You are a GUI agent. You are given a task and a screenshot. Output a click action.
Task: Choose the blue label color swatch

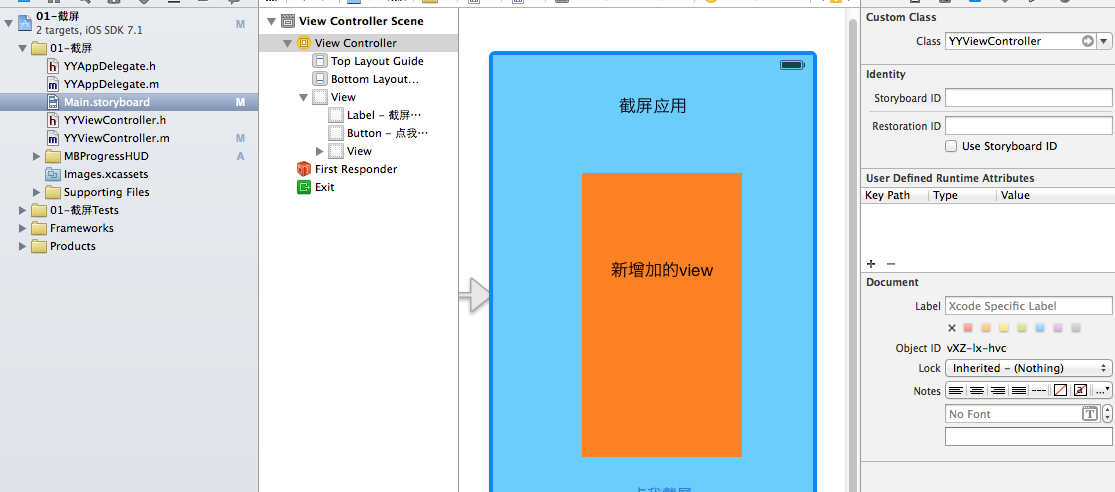pyautogui.click(x=1040, y=328)
